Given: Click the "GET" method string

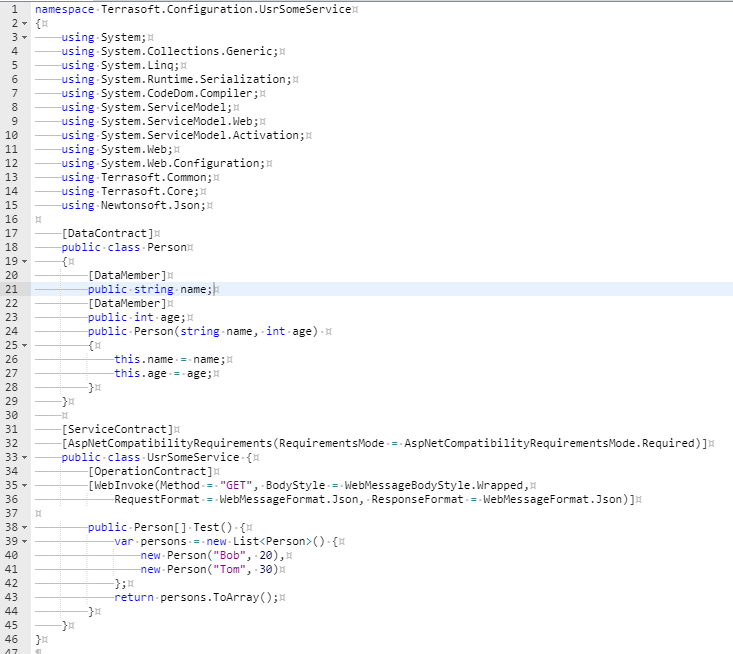Looking at the screenshot, I should (x=236, y=485).
